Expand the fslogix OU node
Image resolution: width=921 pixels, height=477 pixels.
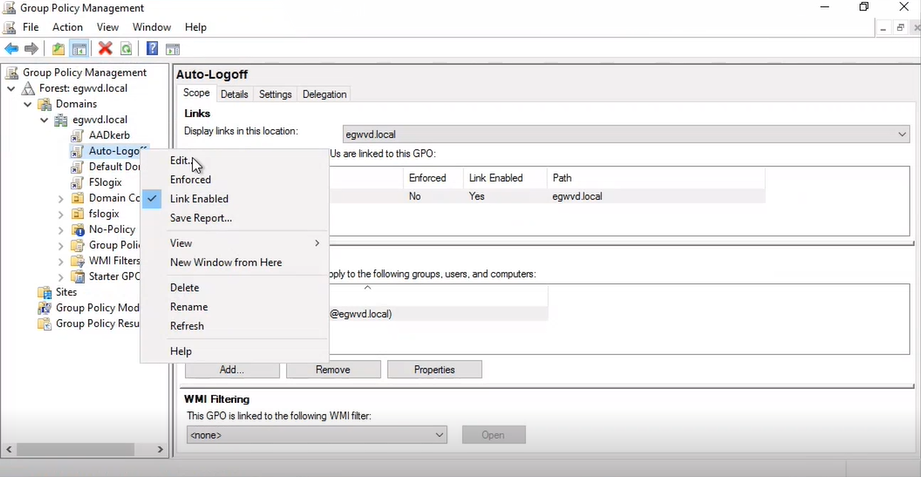60,214
